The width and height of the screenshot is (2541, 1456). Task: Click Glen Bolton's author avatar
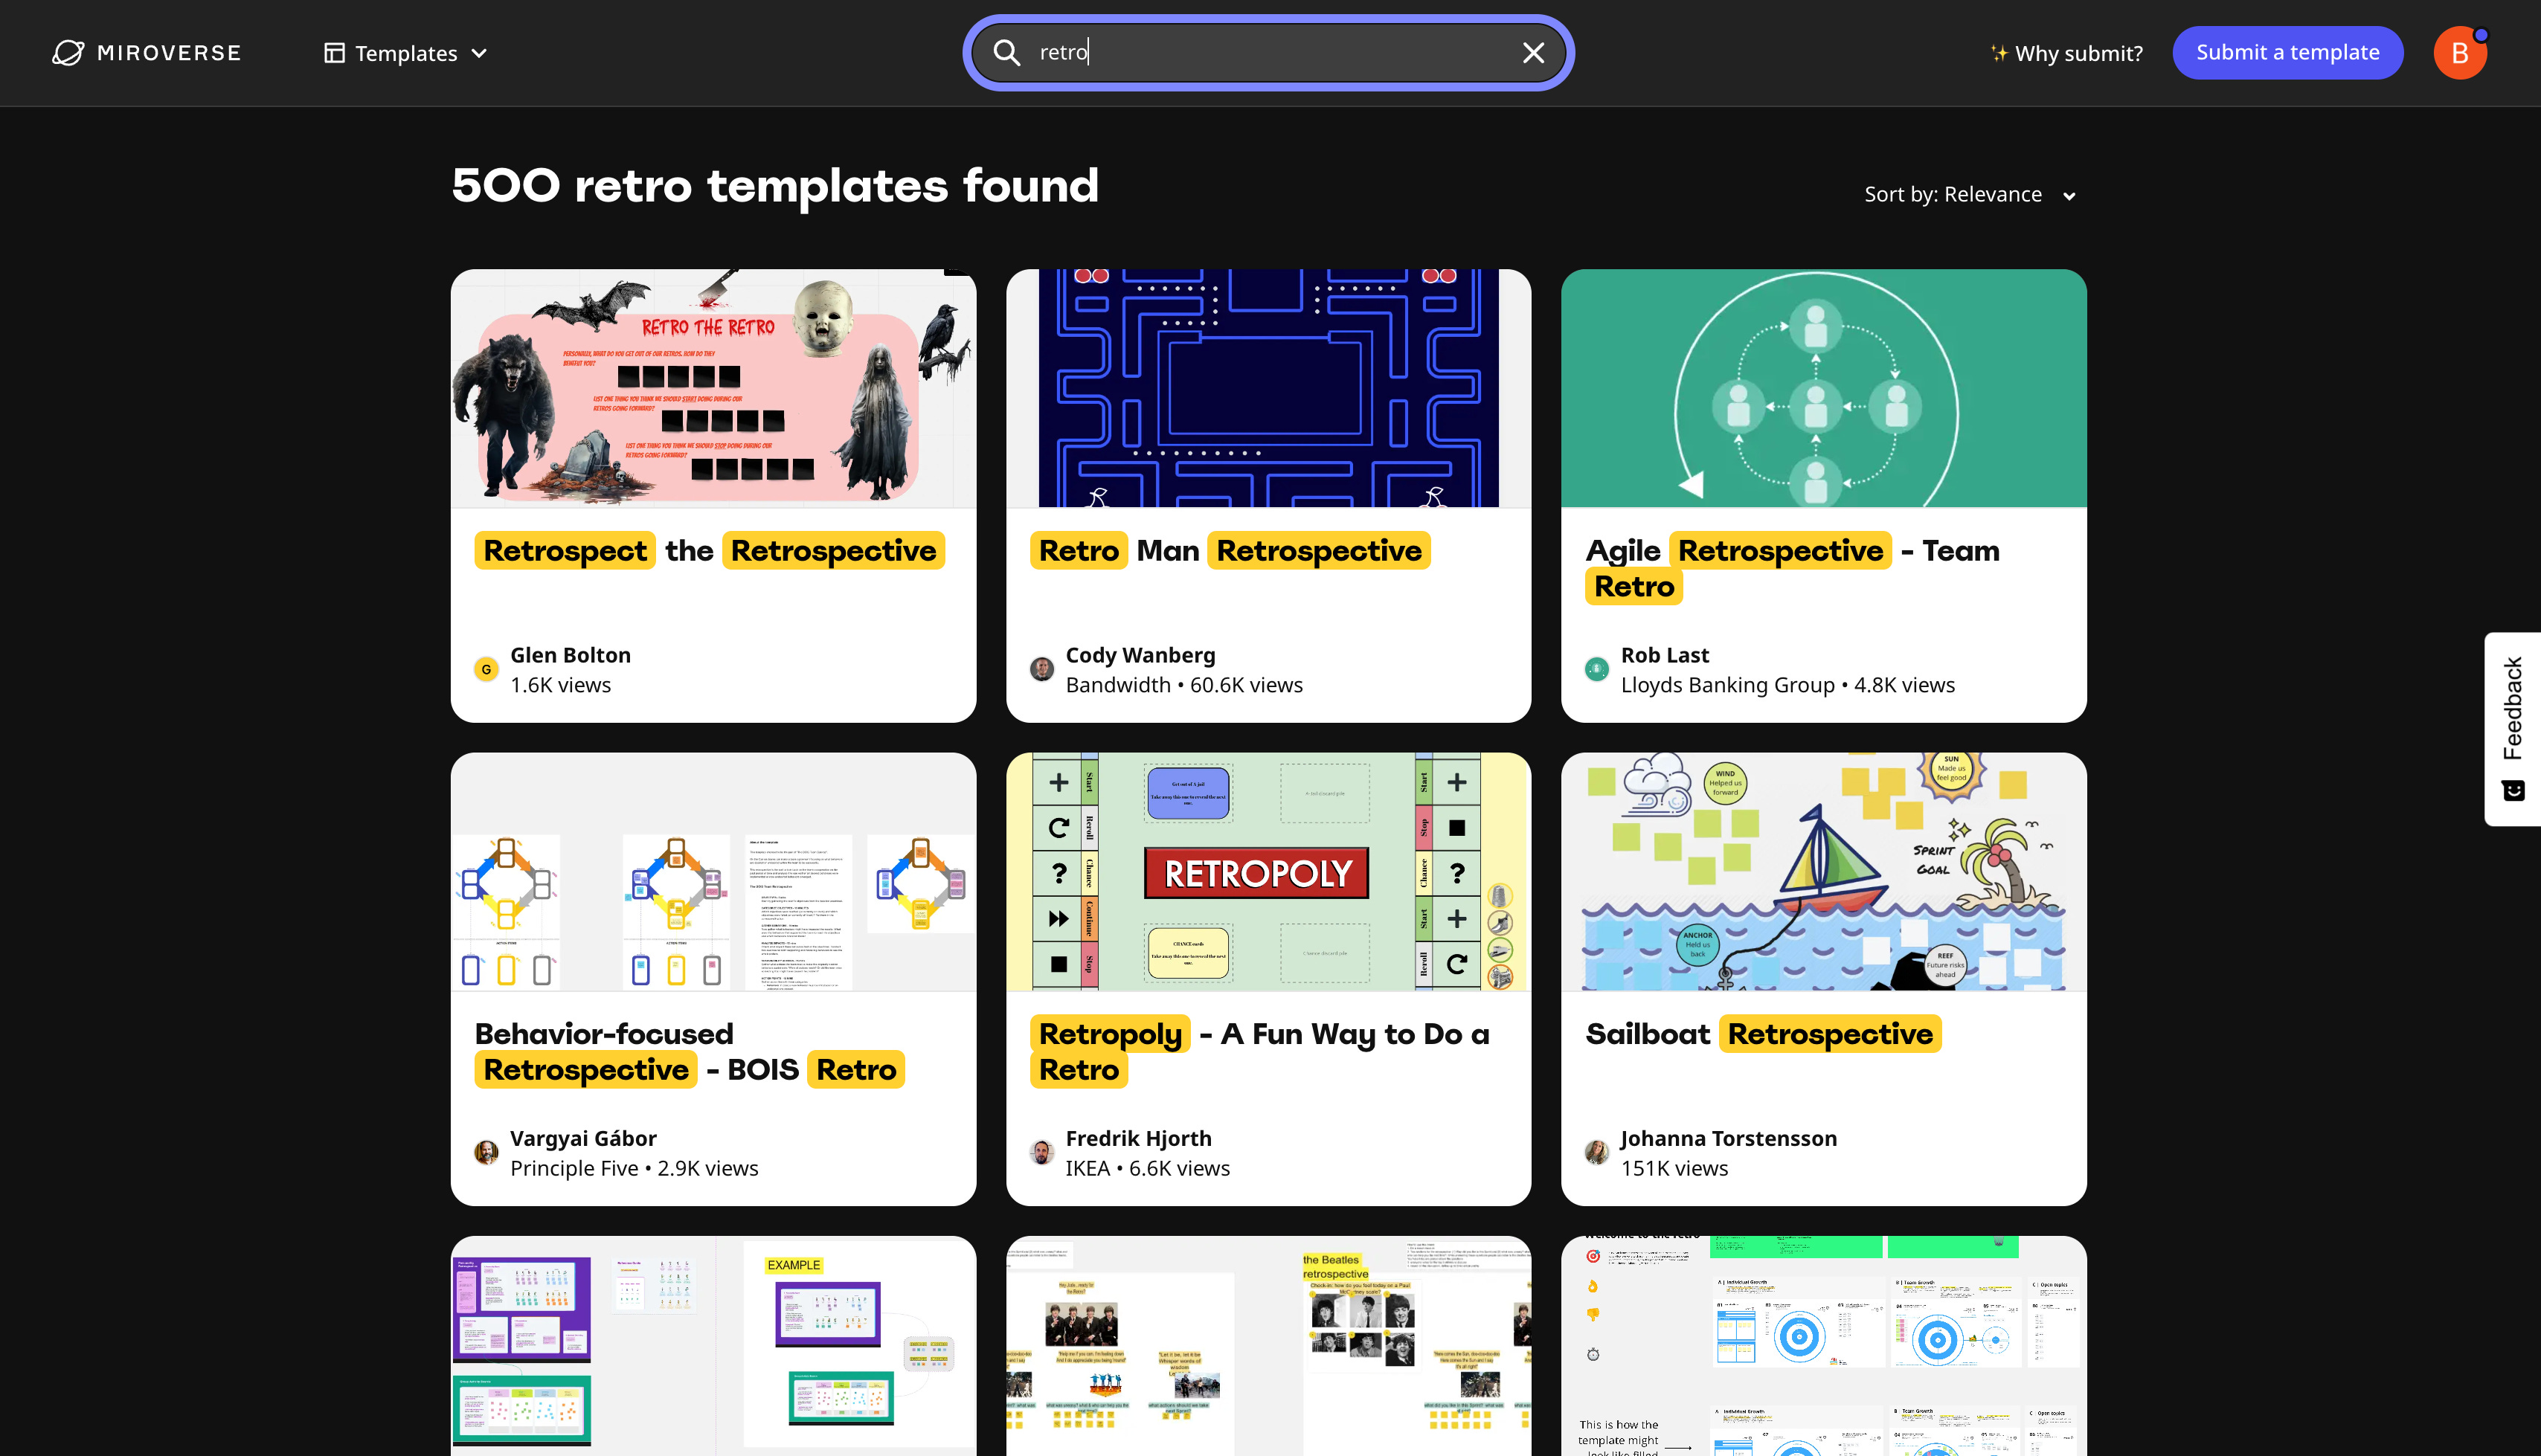pos(486,669)
